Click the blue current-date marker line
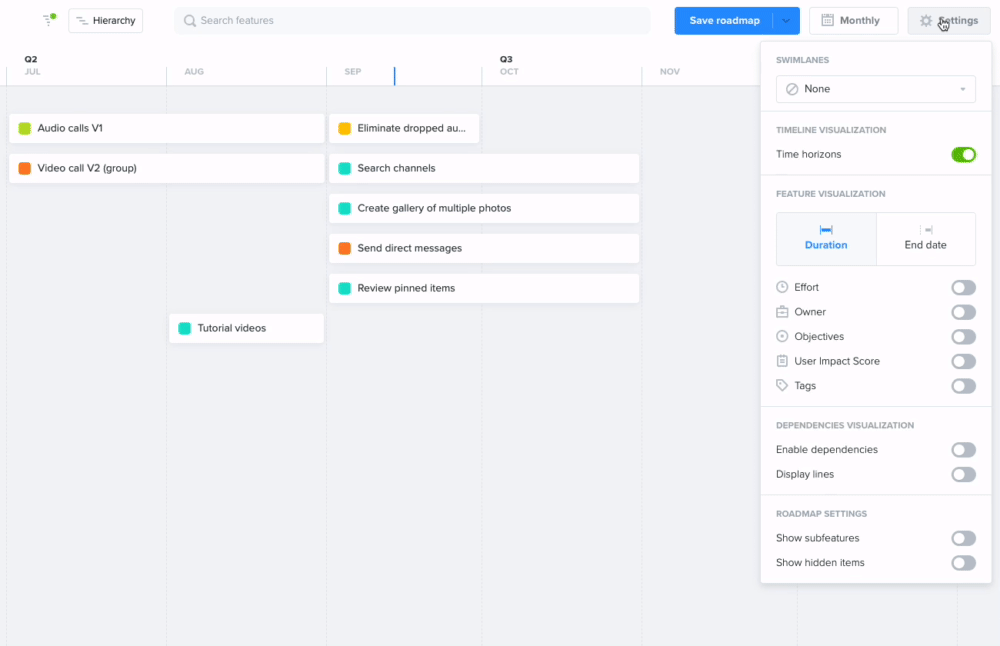The height and width of the screenshot is (646, 1000). [394, 76]
